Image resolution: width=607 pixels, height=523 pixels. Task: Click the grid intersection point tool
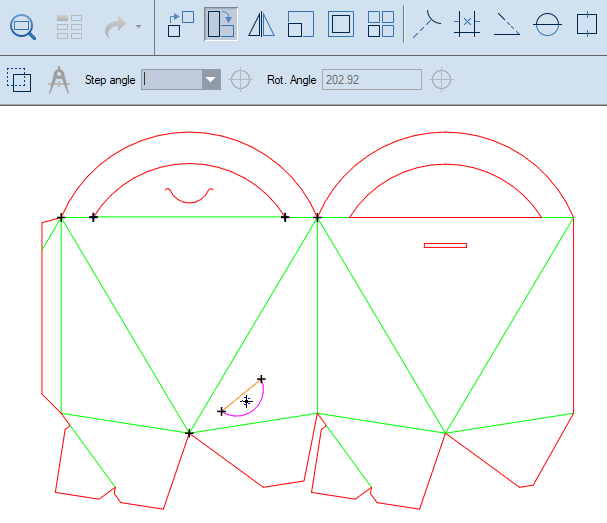tap(466, 24)
